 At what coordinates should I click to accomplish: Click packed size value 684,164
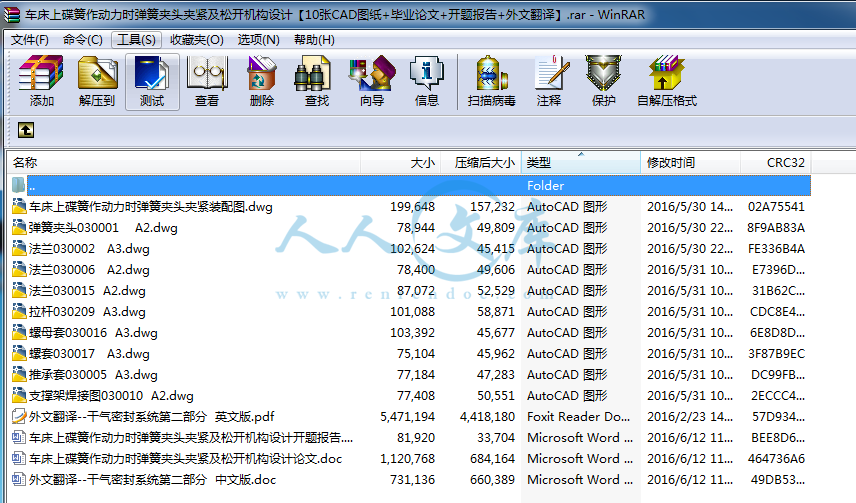tap(492, 458)
